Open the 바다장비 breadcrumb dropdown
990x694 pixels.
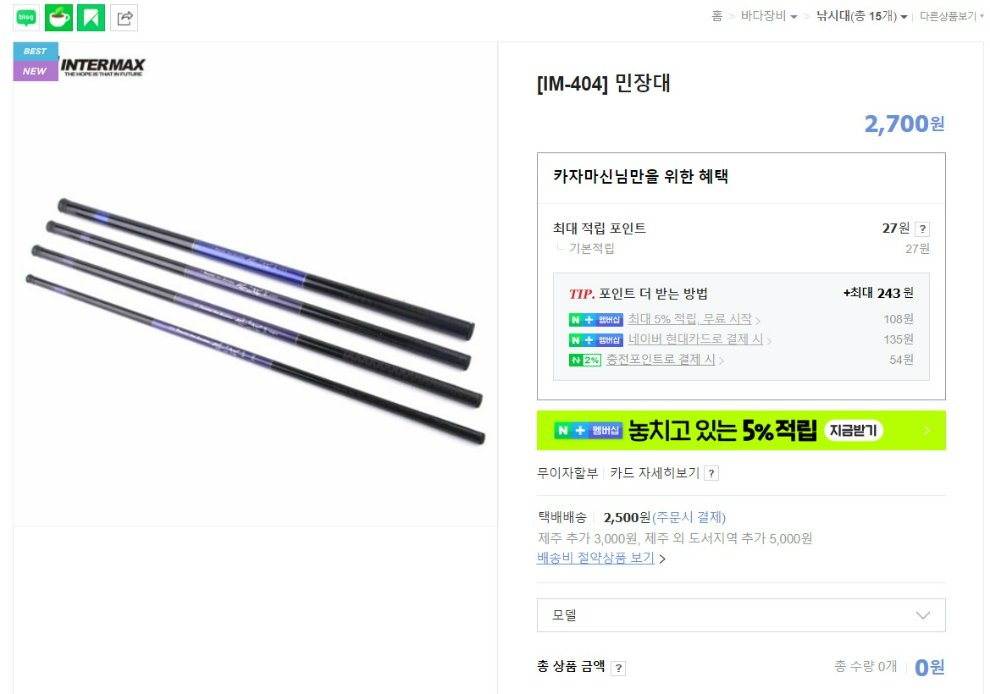[769, 16]
